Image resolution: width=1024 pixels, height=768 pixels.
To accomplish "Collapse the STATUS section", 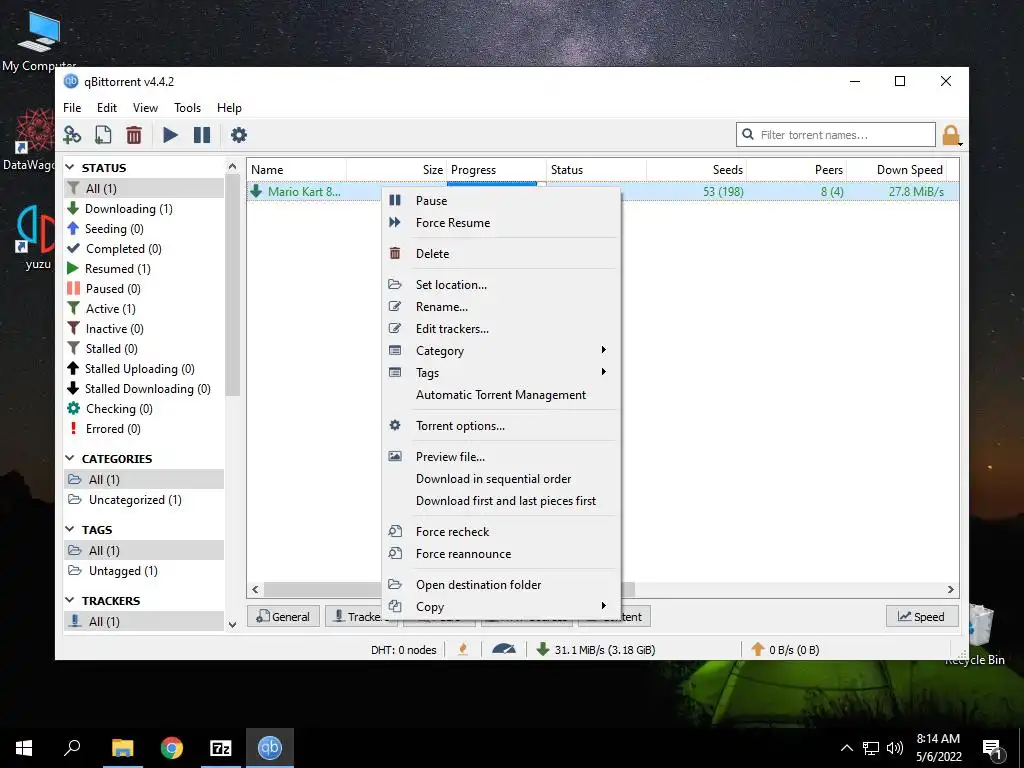I will tap(70, 168).
